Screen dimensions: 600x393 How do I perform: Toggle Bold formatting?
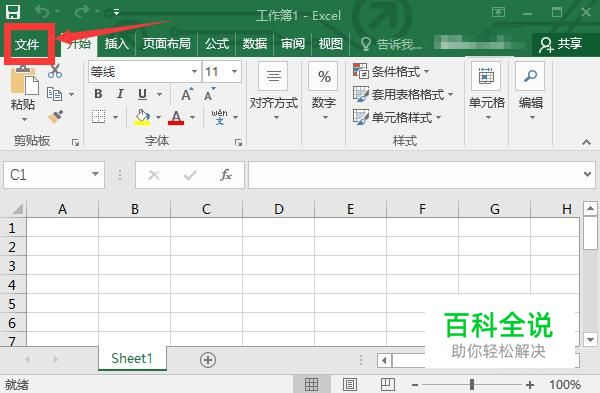[98, 94]
